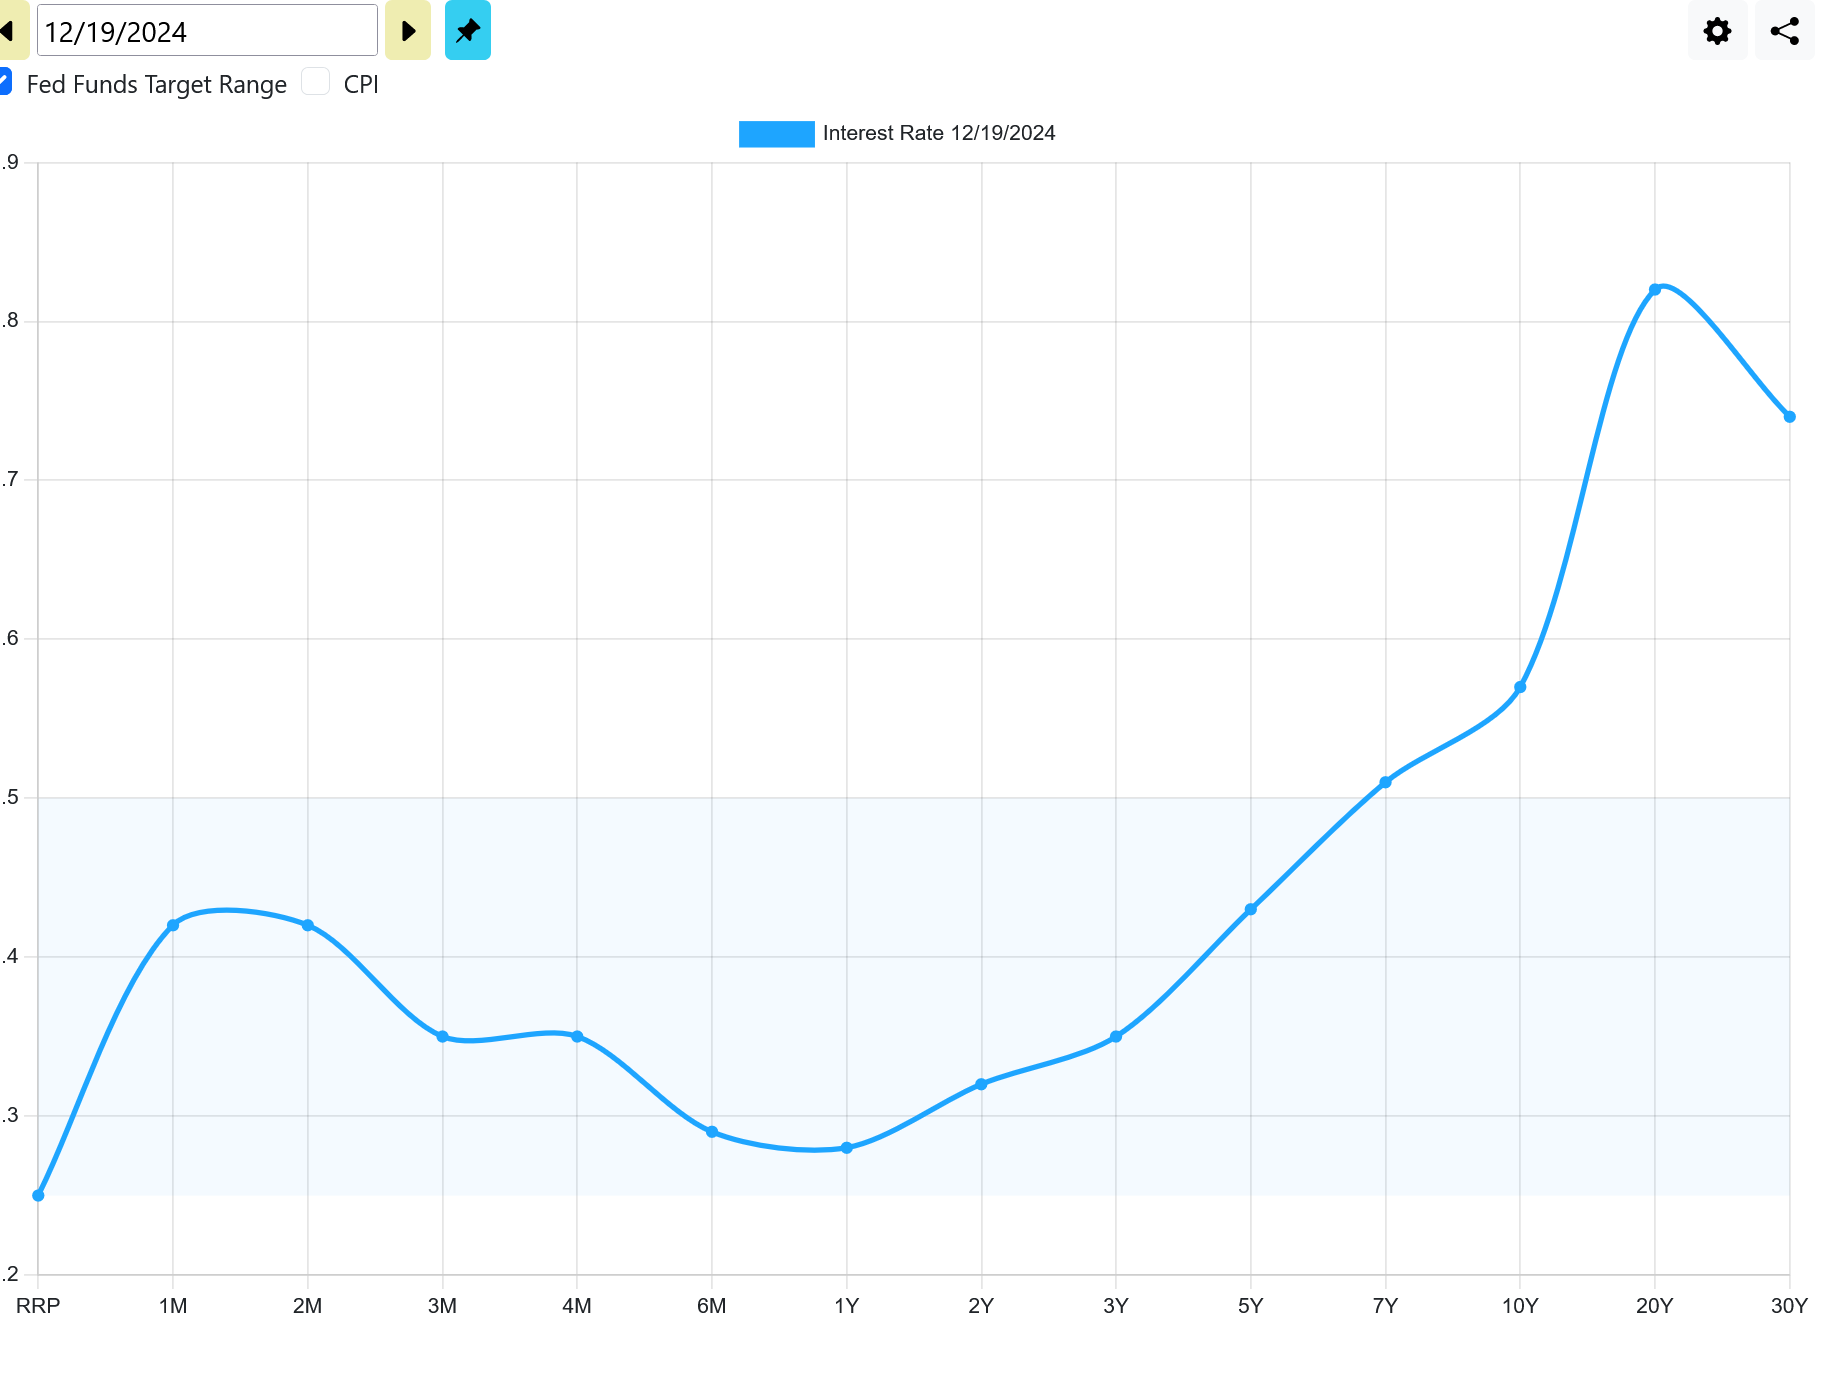Pin the current yield curve

[x=468, y=31]
